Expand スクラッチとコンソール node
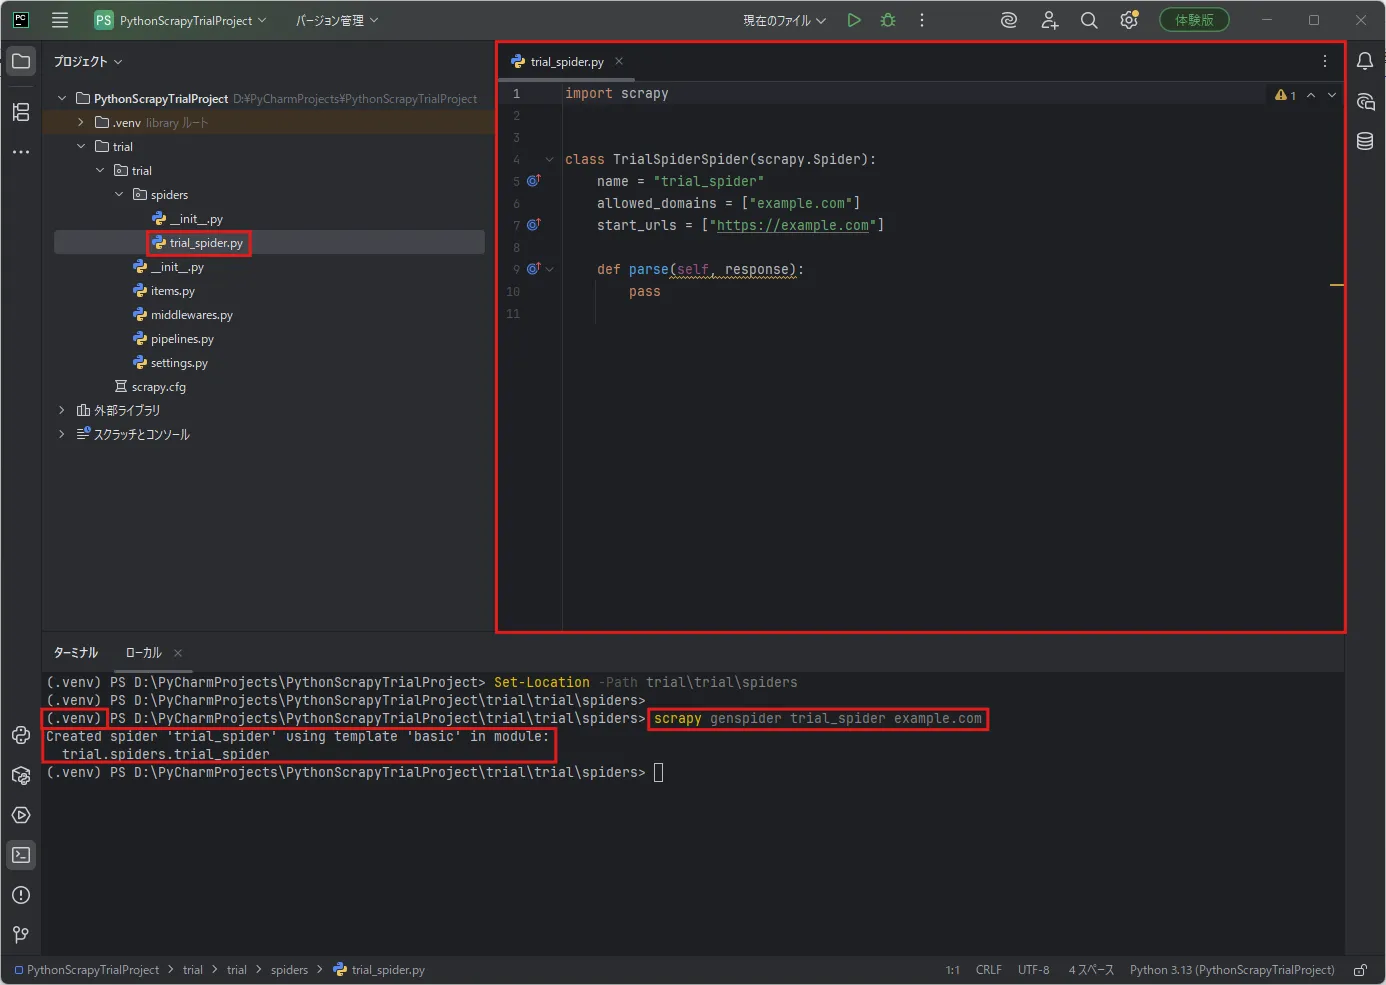Viewport: 1386px width, 985px height. [x=62, y=434]
